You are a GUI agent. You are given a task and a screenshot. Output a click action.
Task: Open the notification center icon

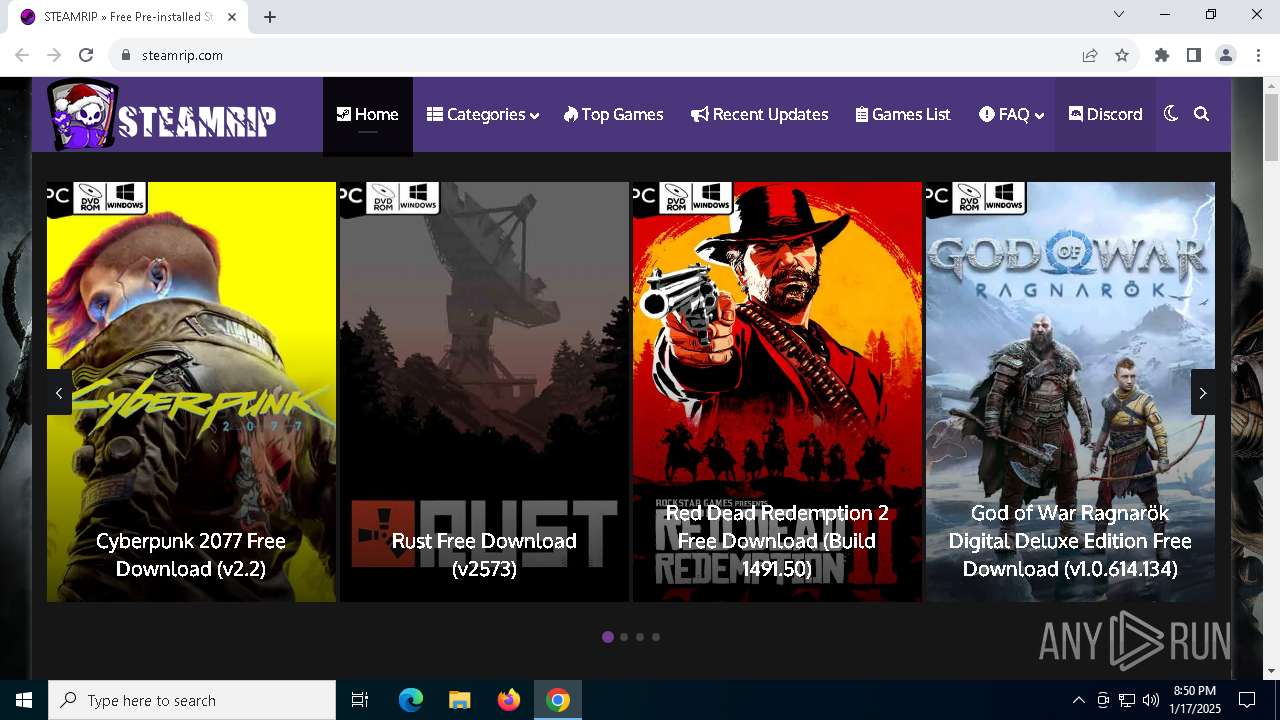pyautogui.click(x=1247, y=700)
